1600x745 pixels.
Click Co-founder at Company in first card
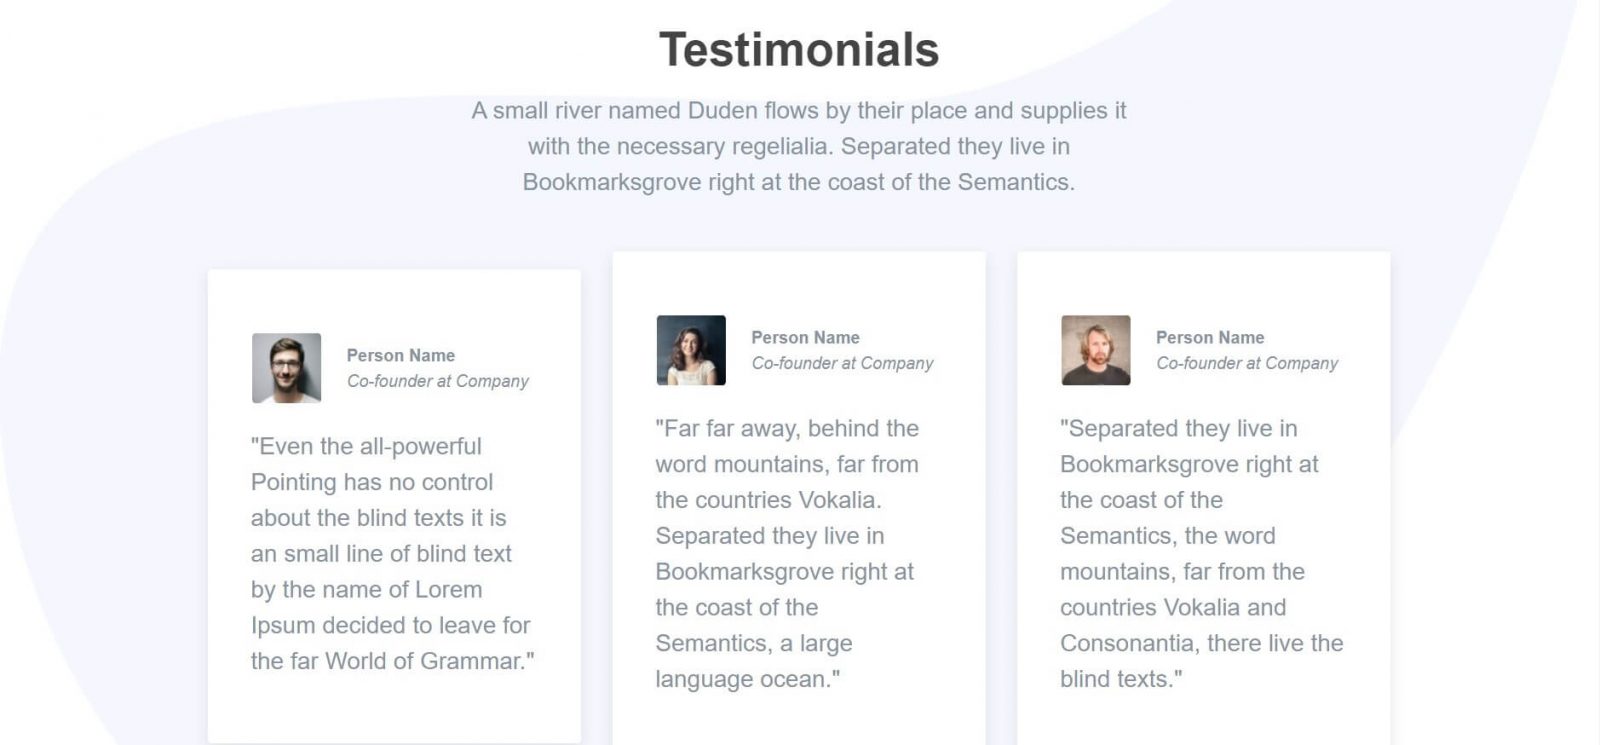click(x=438, y=381)
